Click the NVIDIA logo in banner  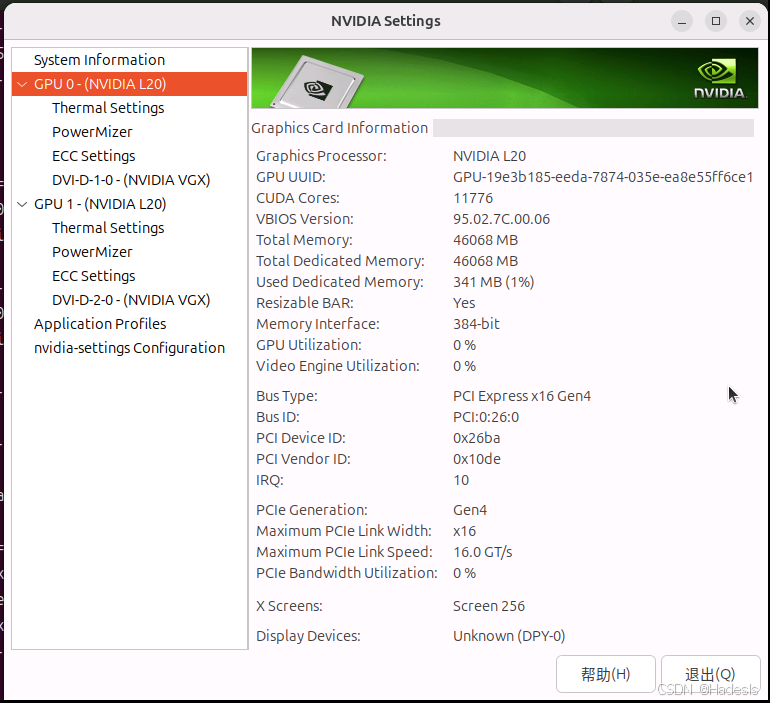coord(719,79)
